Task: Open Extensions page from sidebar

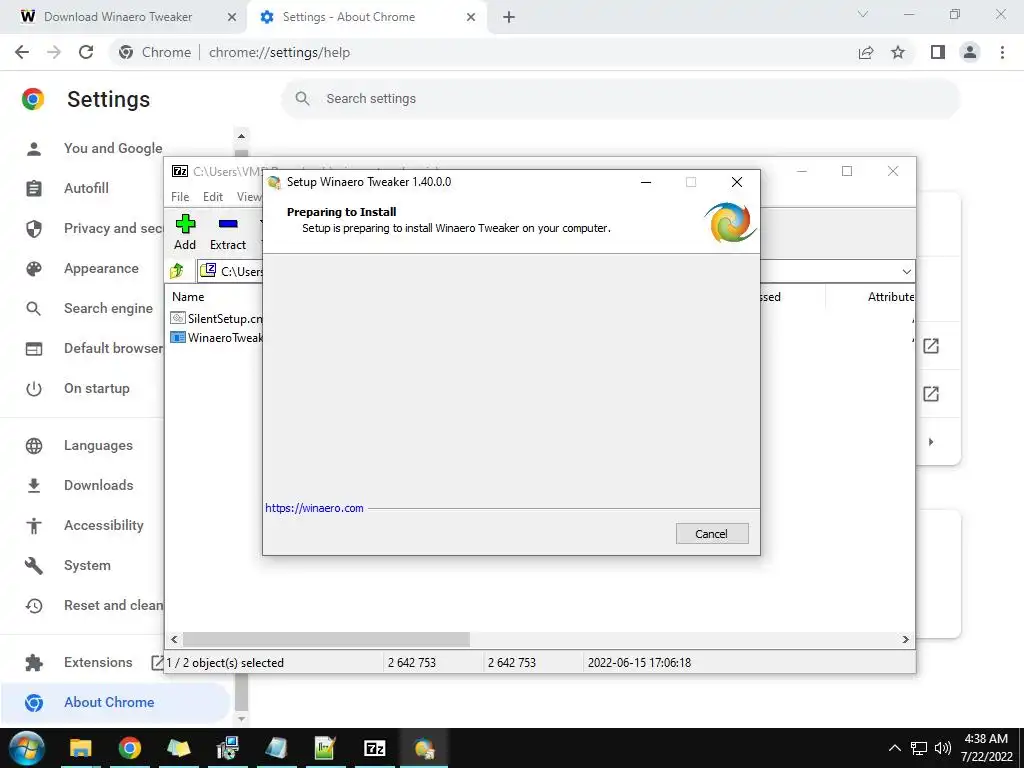Action: (98, 662)
